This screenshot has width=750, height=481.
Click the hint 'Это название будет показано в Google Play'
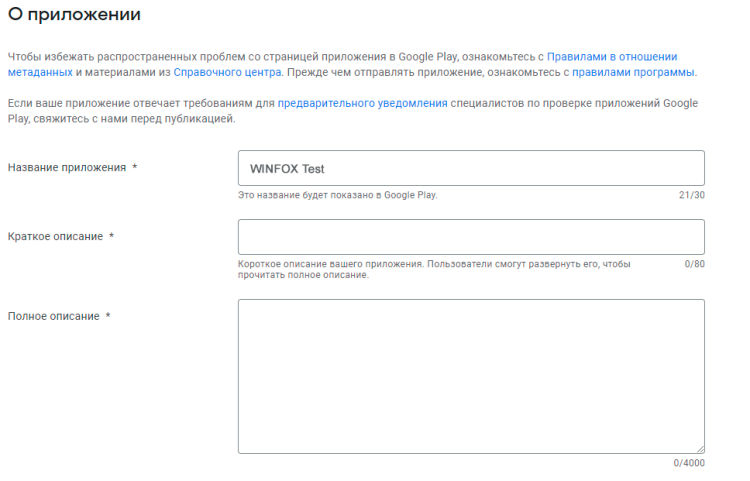338,195
